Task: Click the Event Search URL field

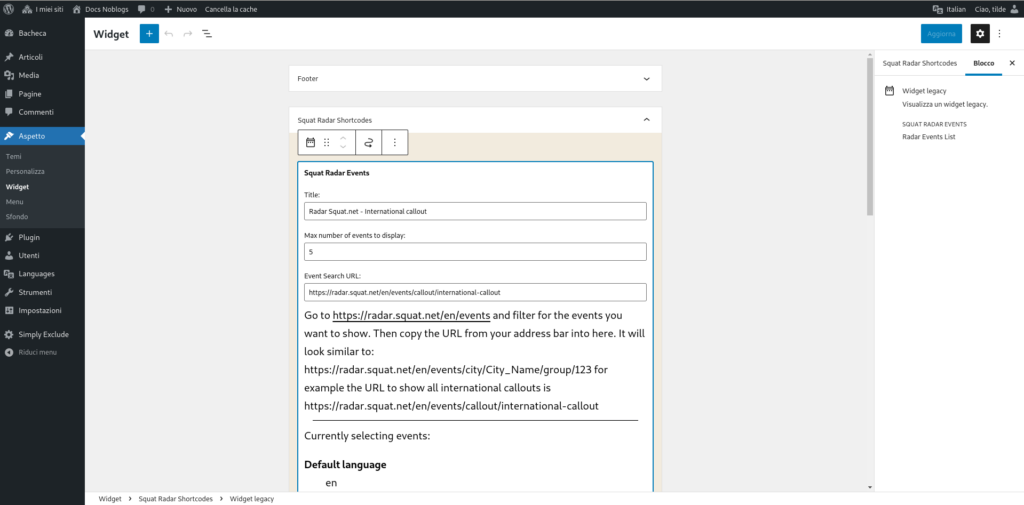Action: [475, 292]
